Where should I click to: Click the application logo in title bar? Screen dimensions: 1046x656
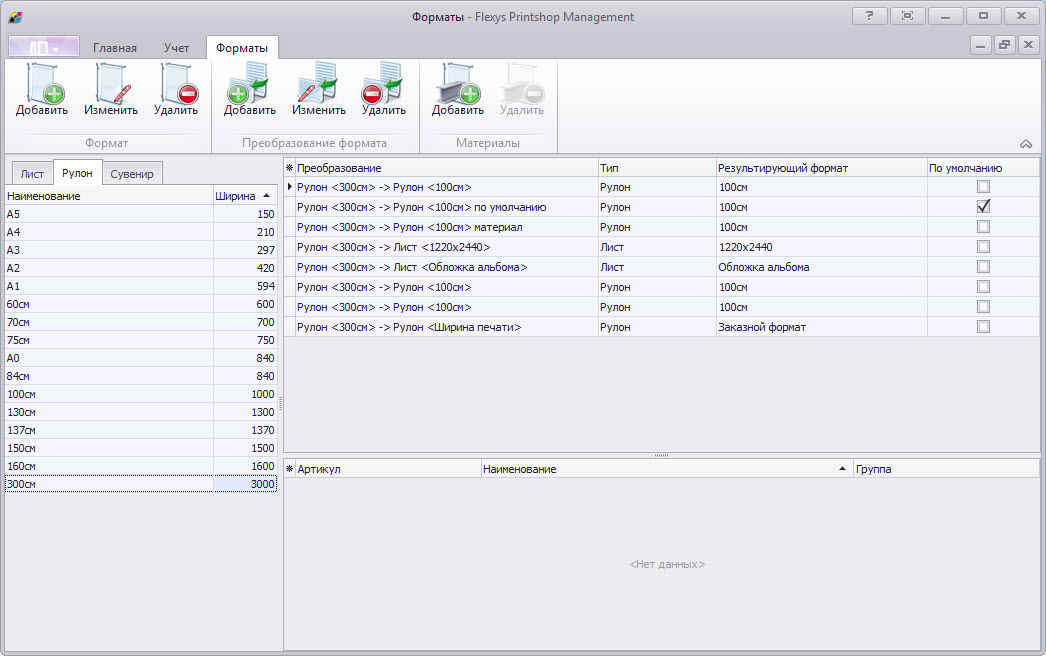pyautogui.click(x=15, y=17)
